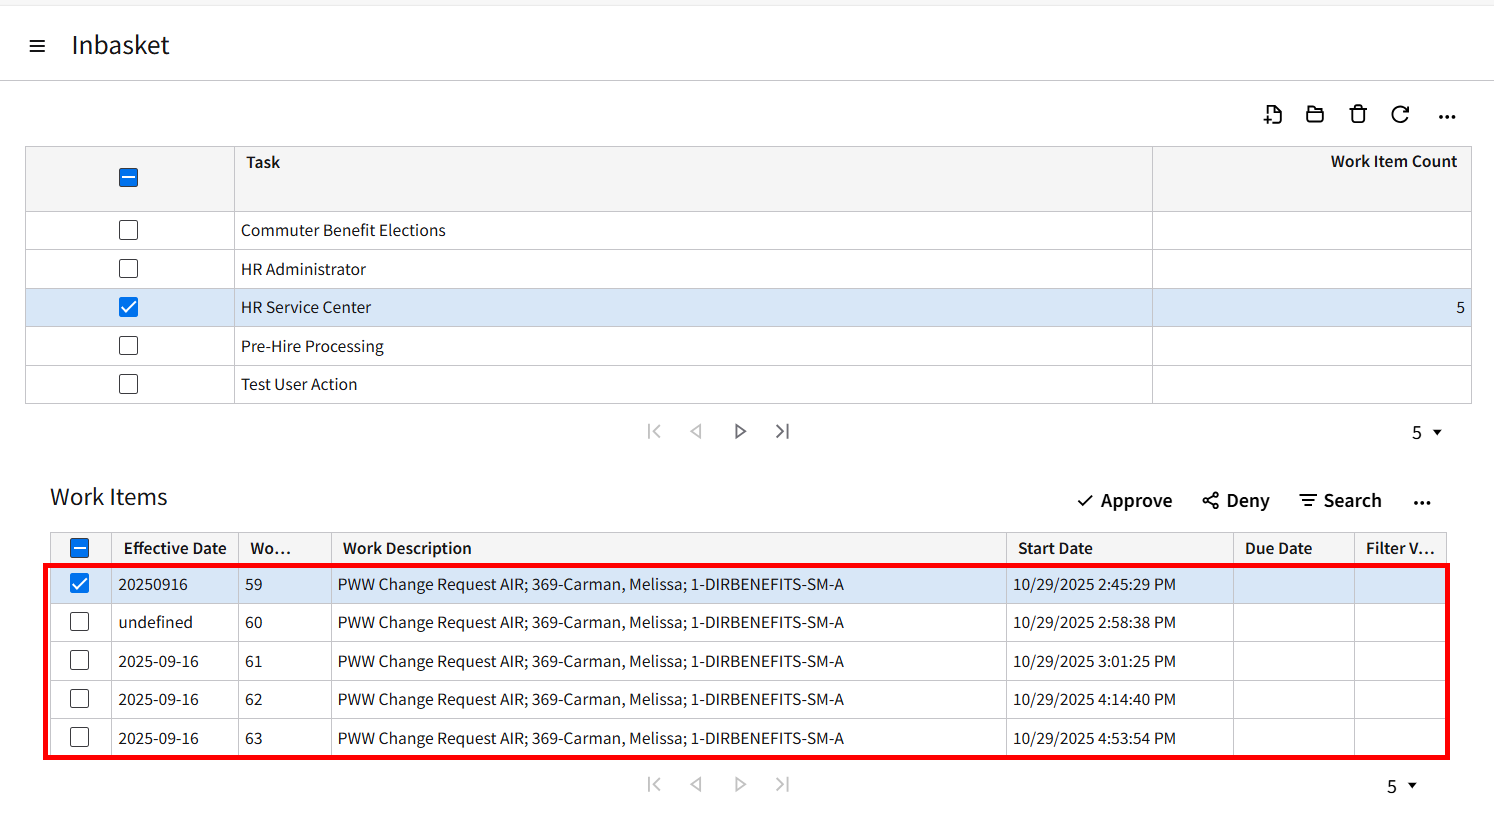Image resolution: width=1494 pixels, height=824 pixels.
Task: Click start date 10/29/2025 4:53:54 PM
Action: [1094, 738]
